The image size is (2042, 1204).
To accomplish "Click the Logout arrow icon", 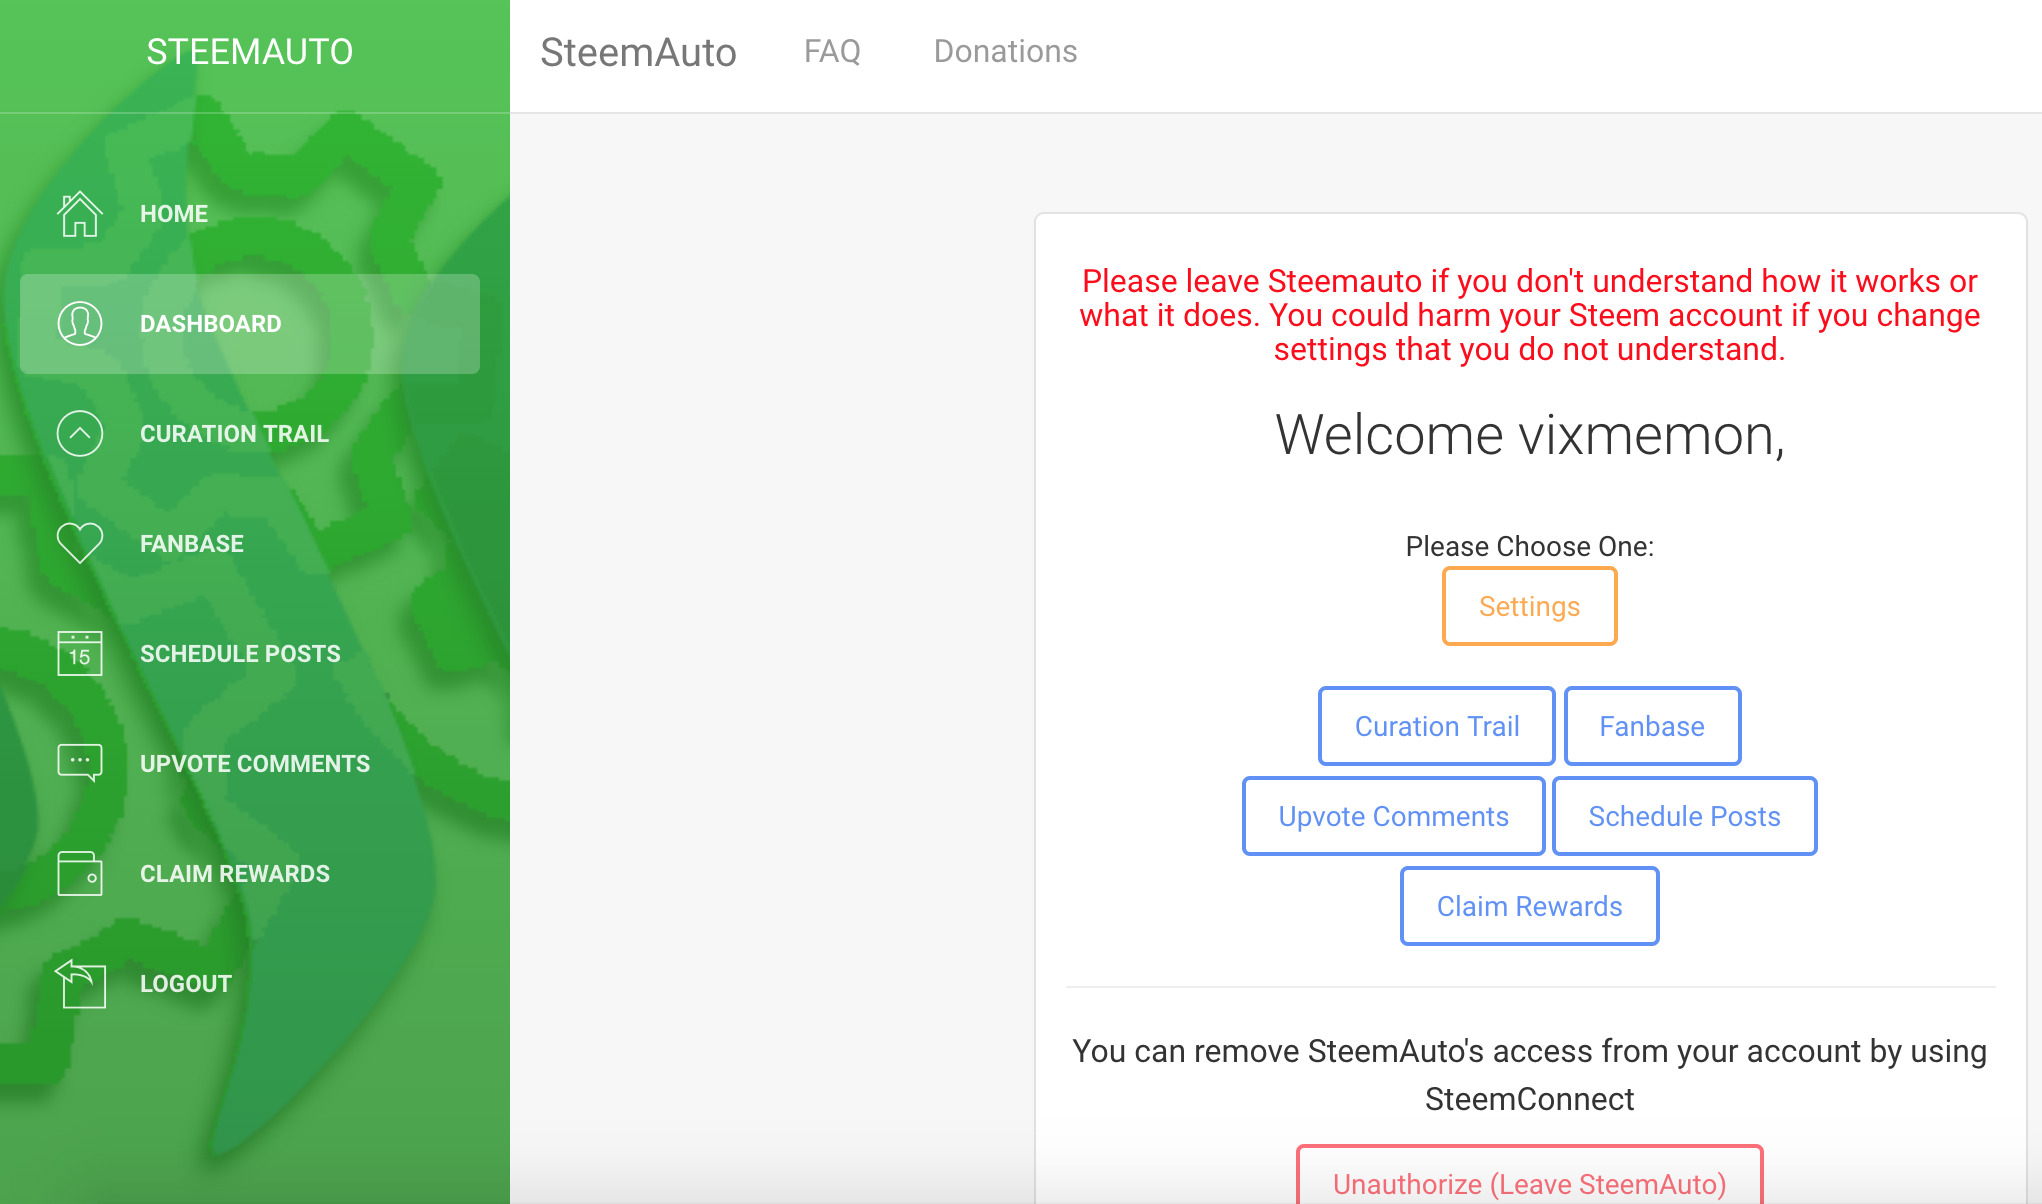I will (x=80, y=984).
